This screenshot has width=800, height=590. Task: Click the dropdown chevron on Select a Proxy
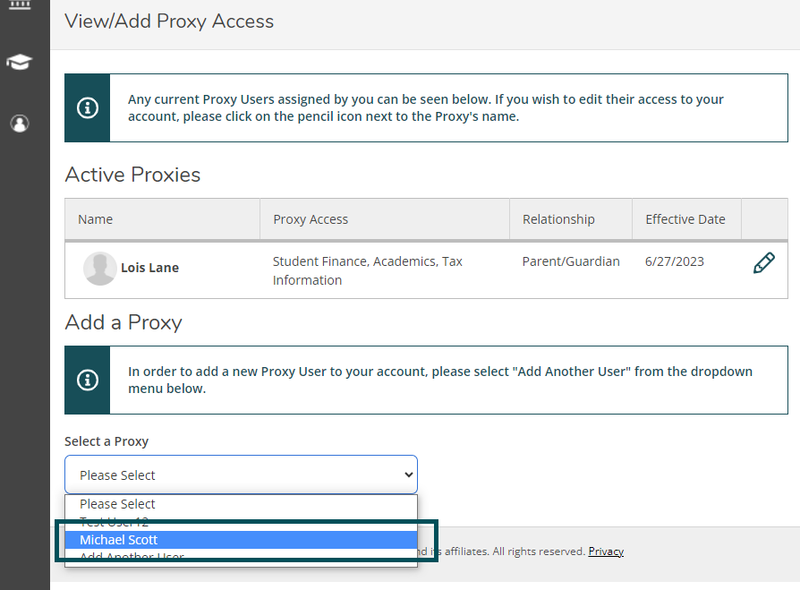coord(406,474)
